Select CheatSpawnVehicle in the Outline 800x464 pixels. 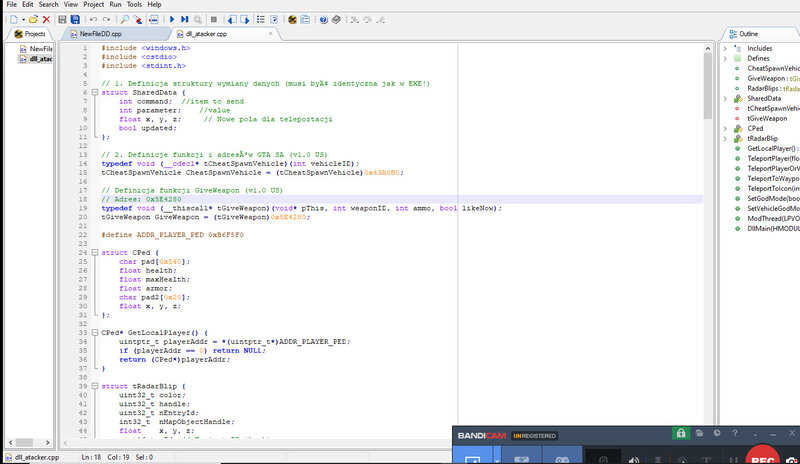pos(773,68)
